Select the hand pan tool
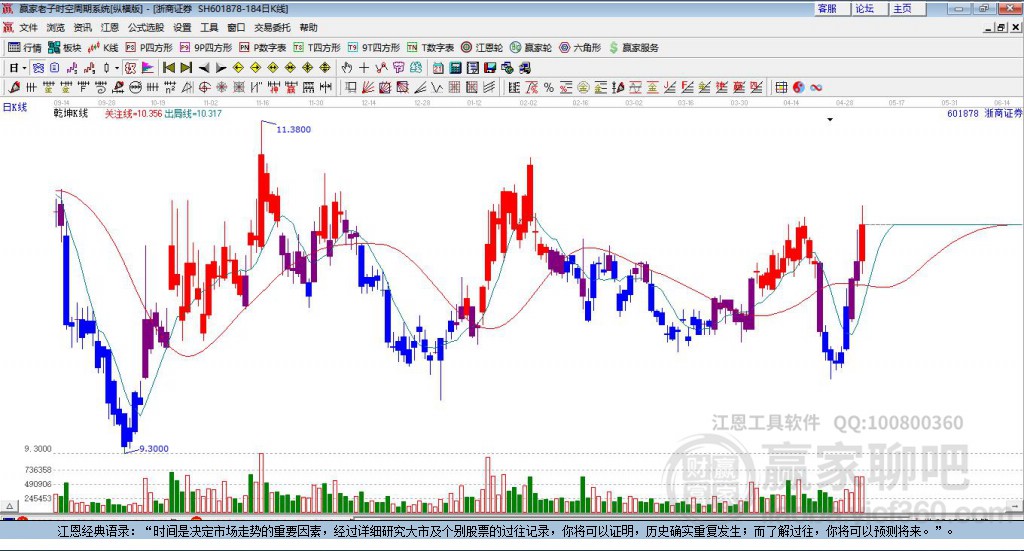Screen dimensions: 1024x551 pyautogui.click(x=347, y=68)
